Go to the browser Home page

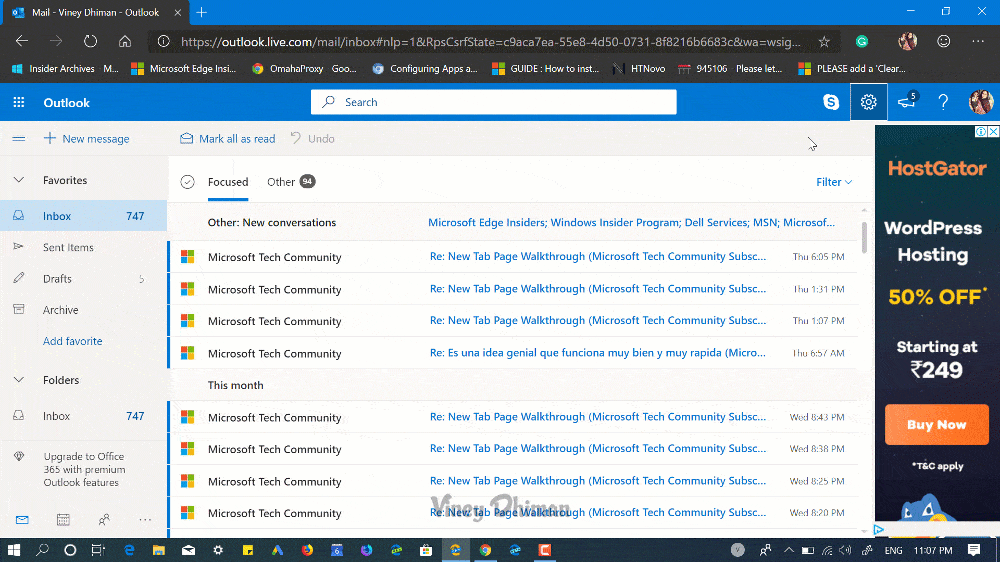click(125, 41)
